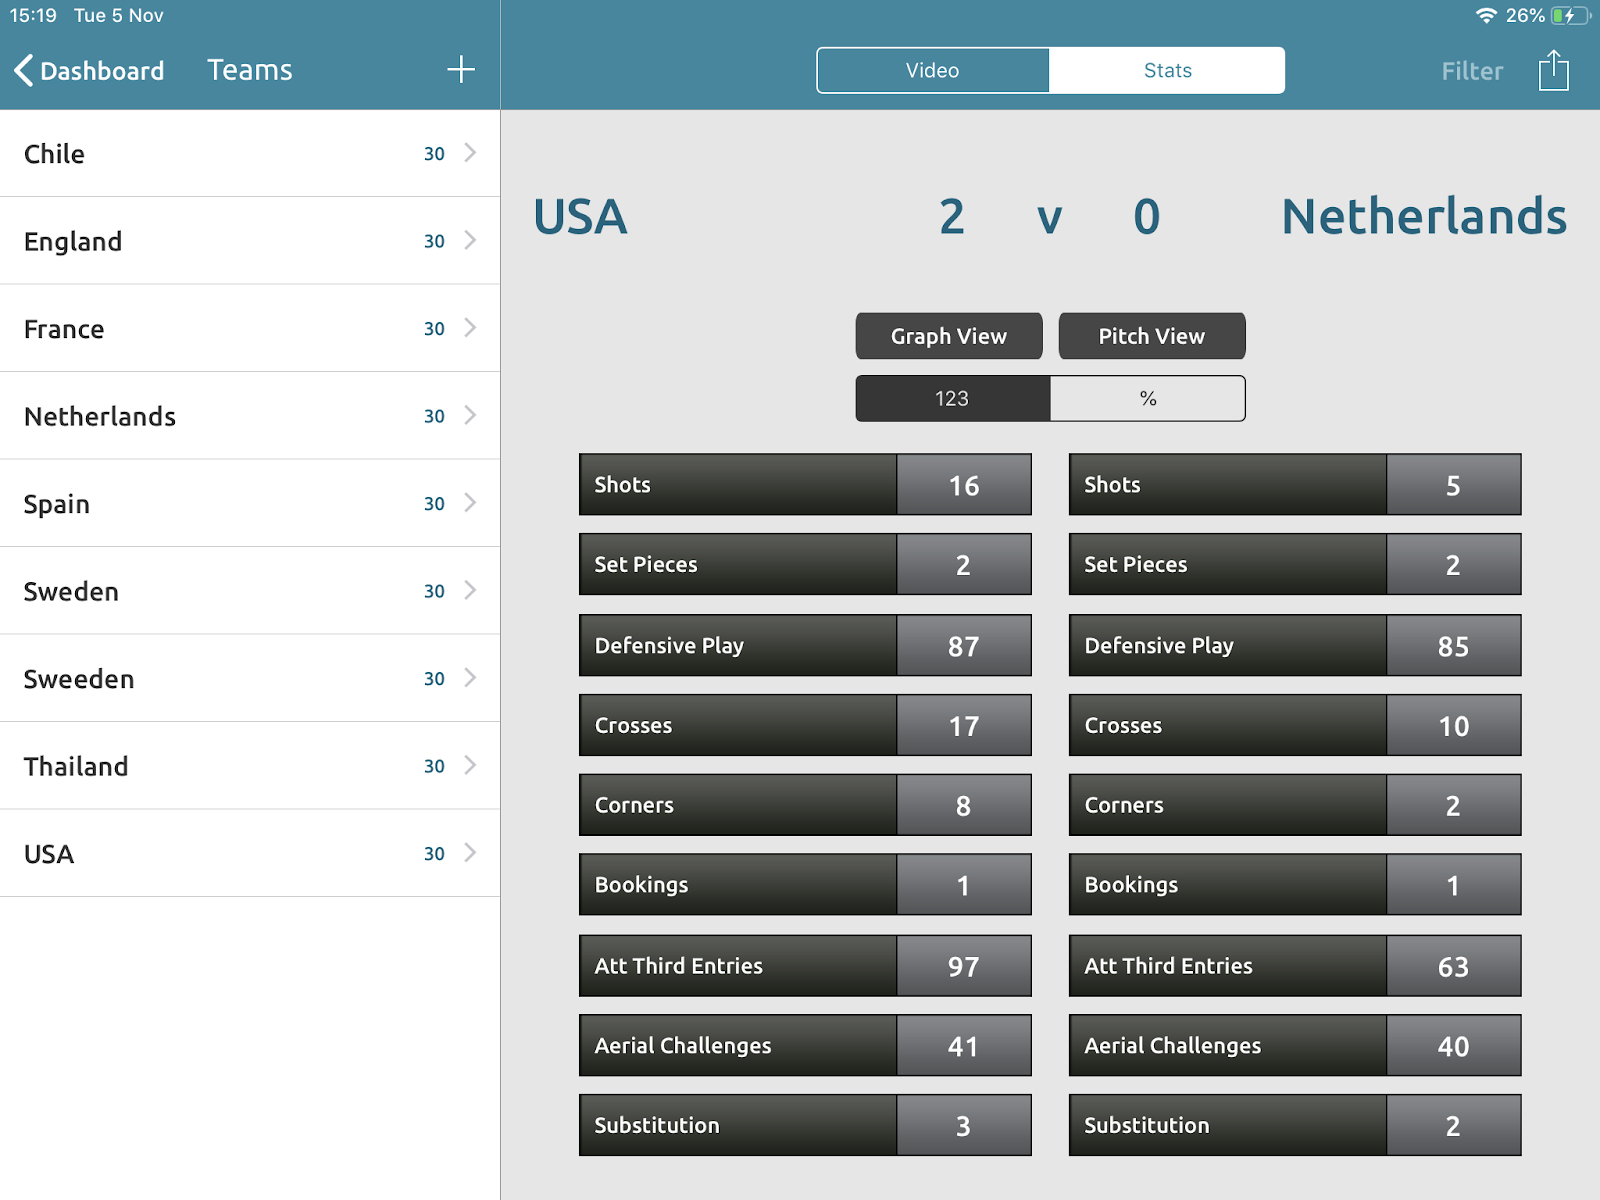This screenshot has height=1200, width=1600.
Task: Expand the England team row chevron
Action: 470,241
